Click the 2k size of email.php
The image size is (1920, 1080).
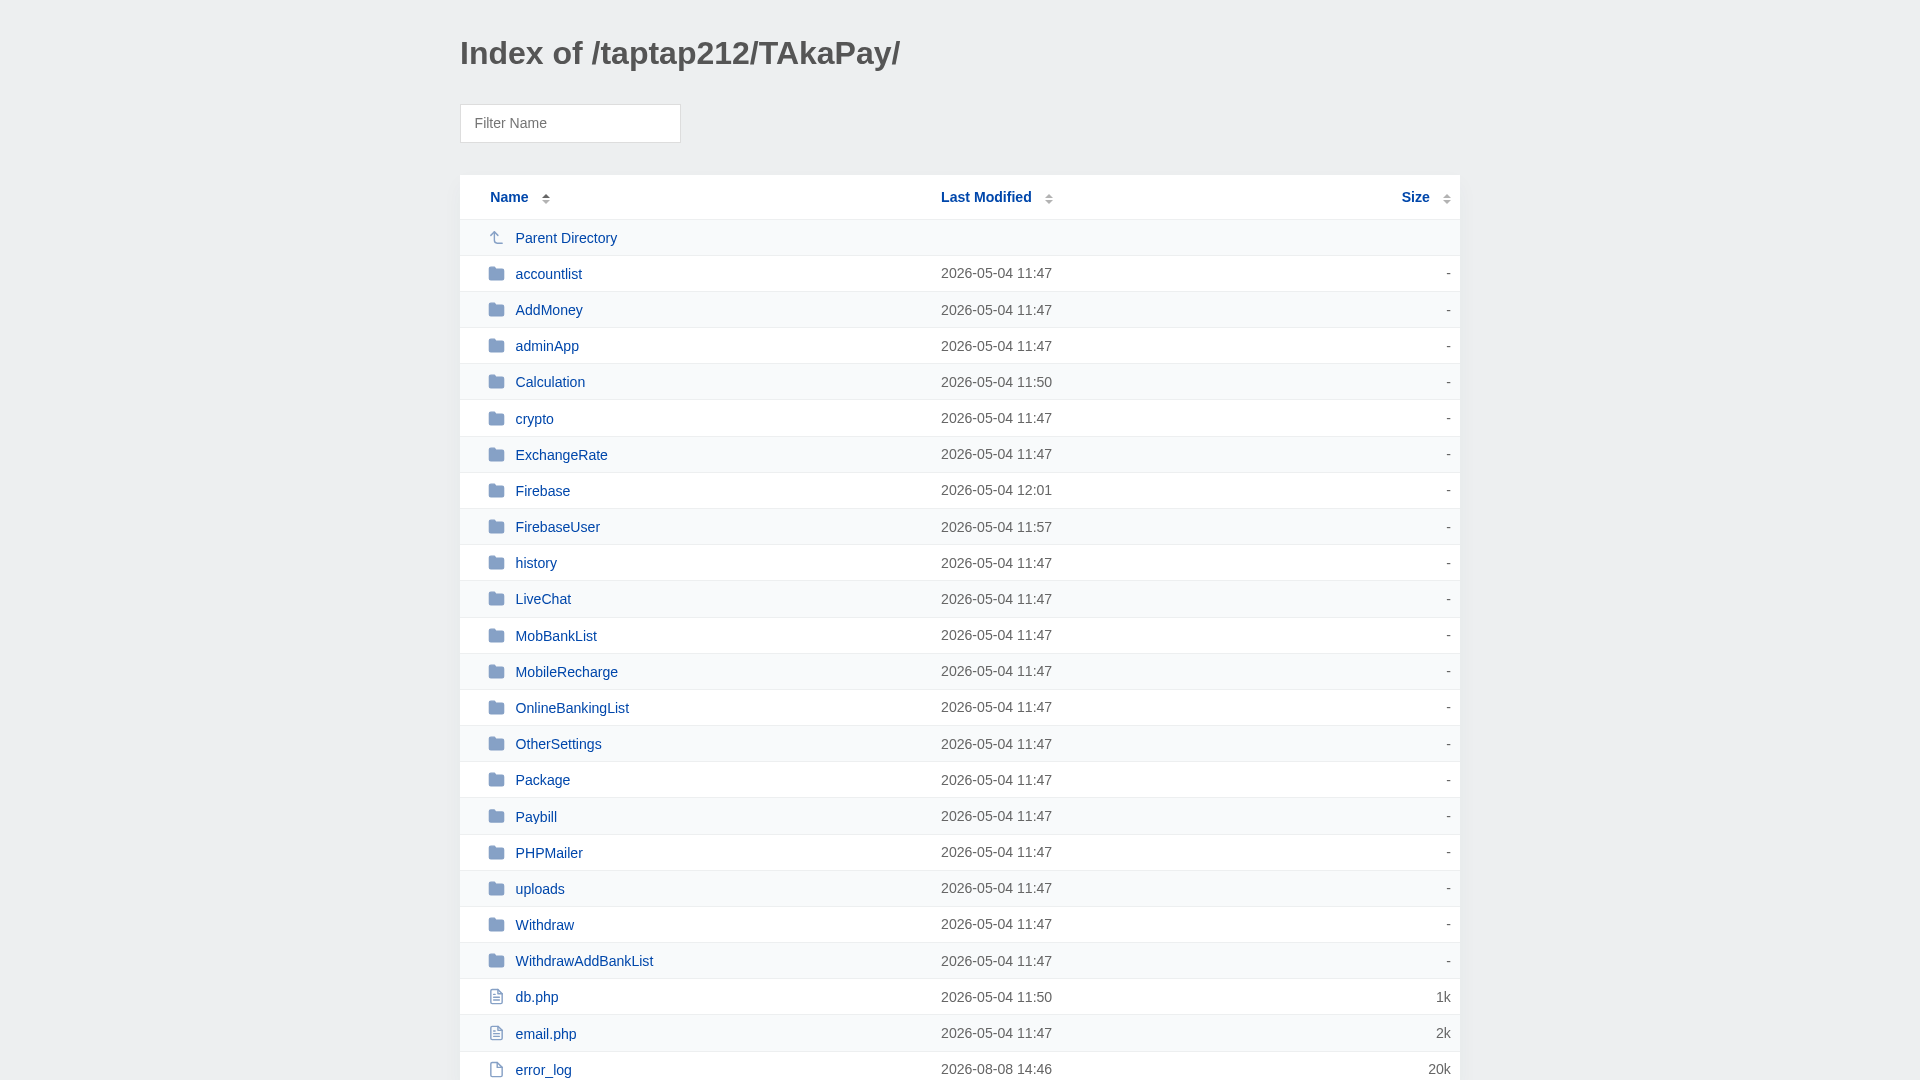pos(1443,1033)
